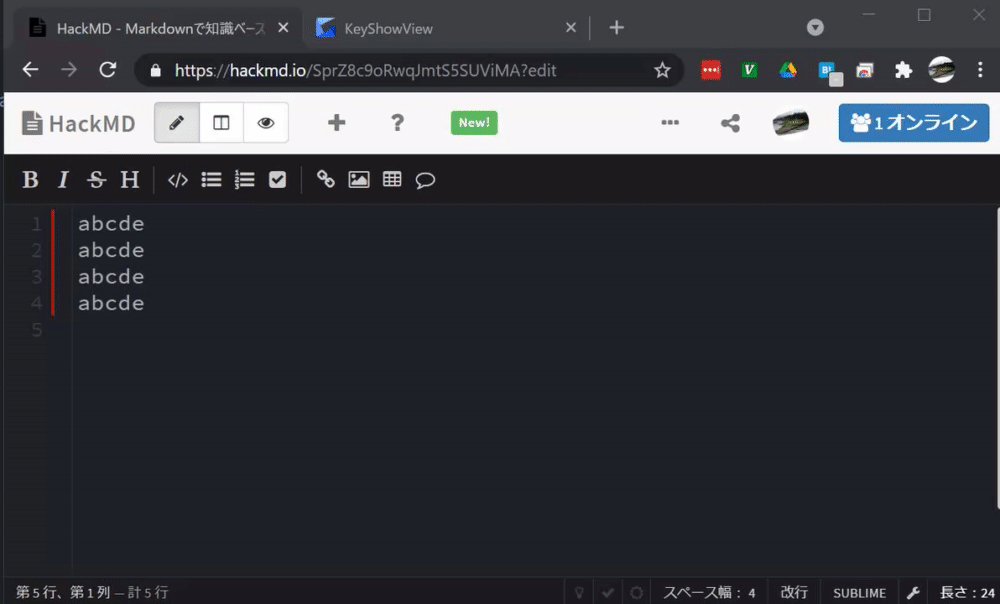Insert a hyperlink
This screenshot has height=604, width=1000.
tap(325, 180)
